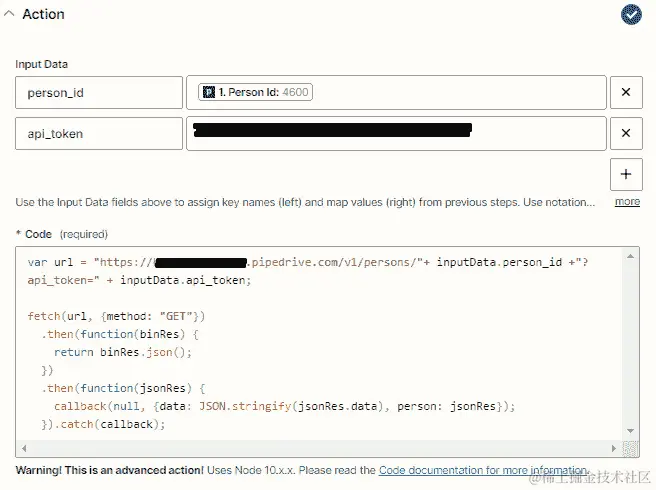Click the blue checkmark status icon
Screen dimensions: 656x490
pos(631,15)
